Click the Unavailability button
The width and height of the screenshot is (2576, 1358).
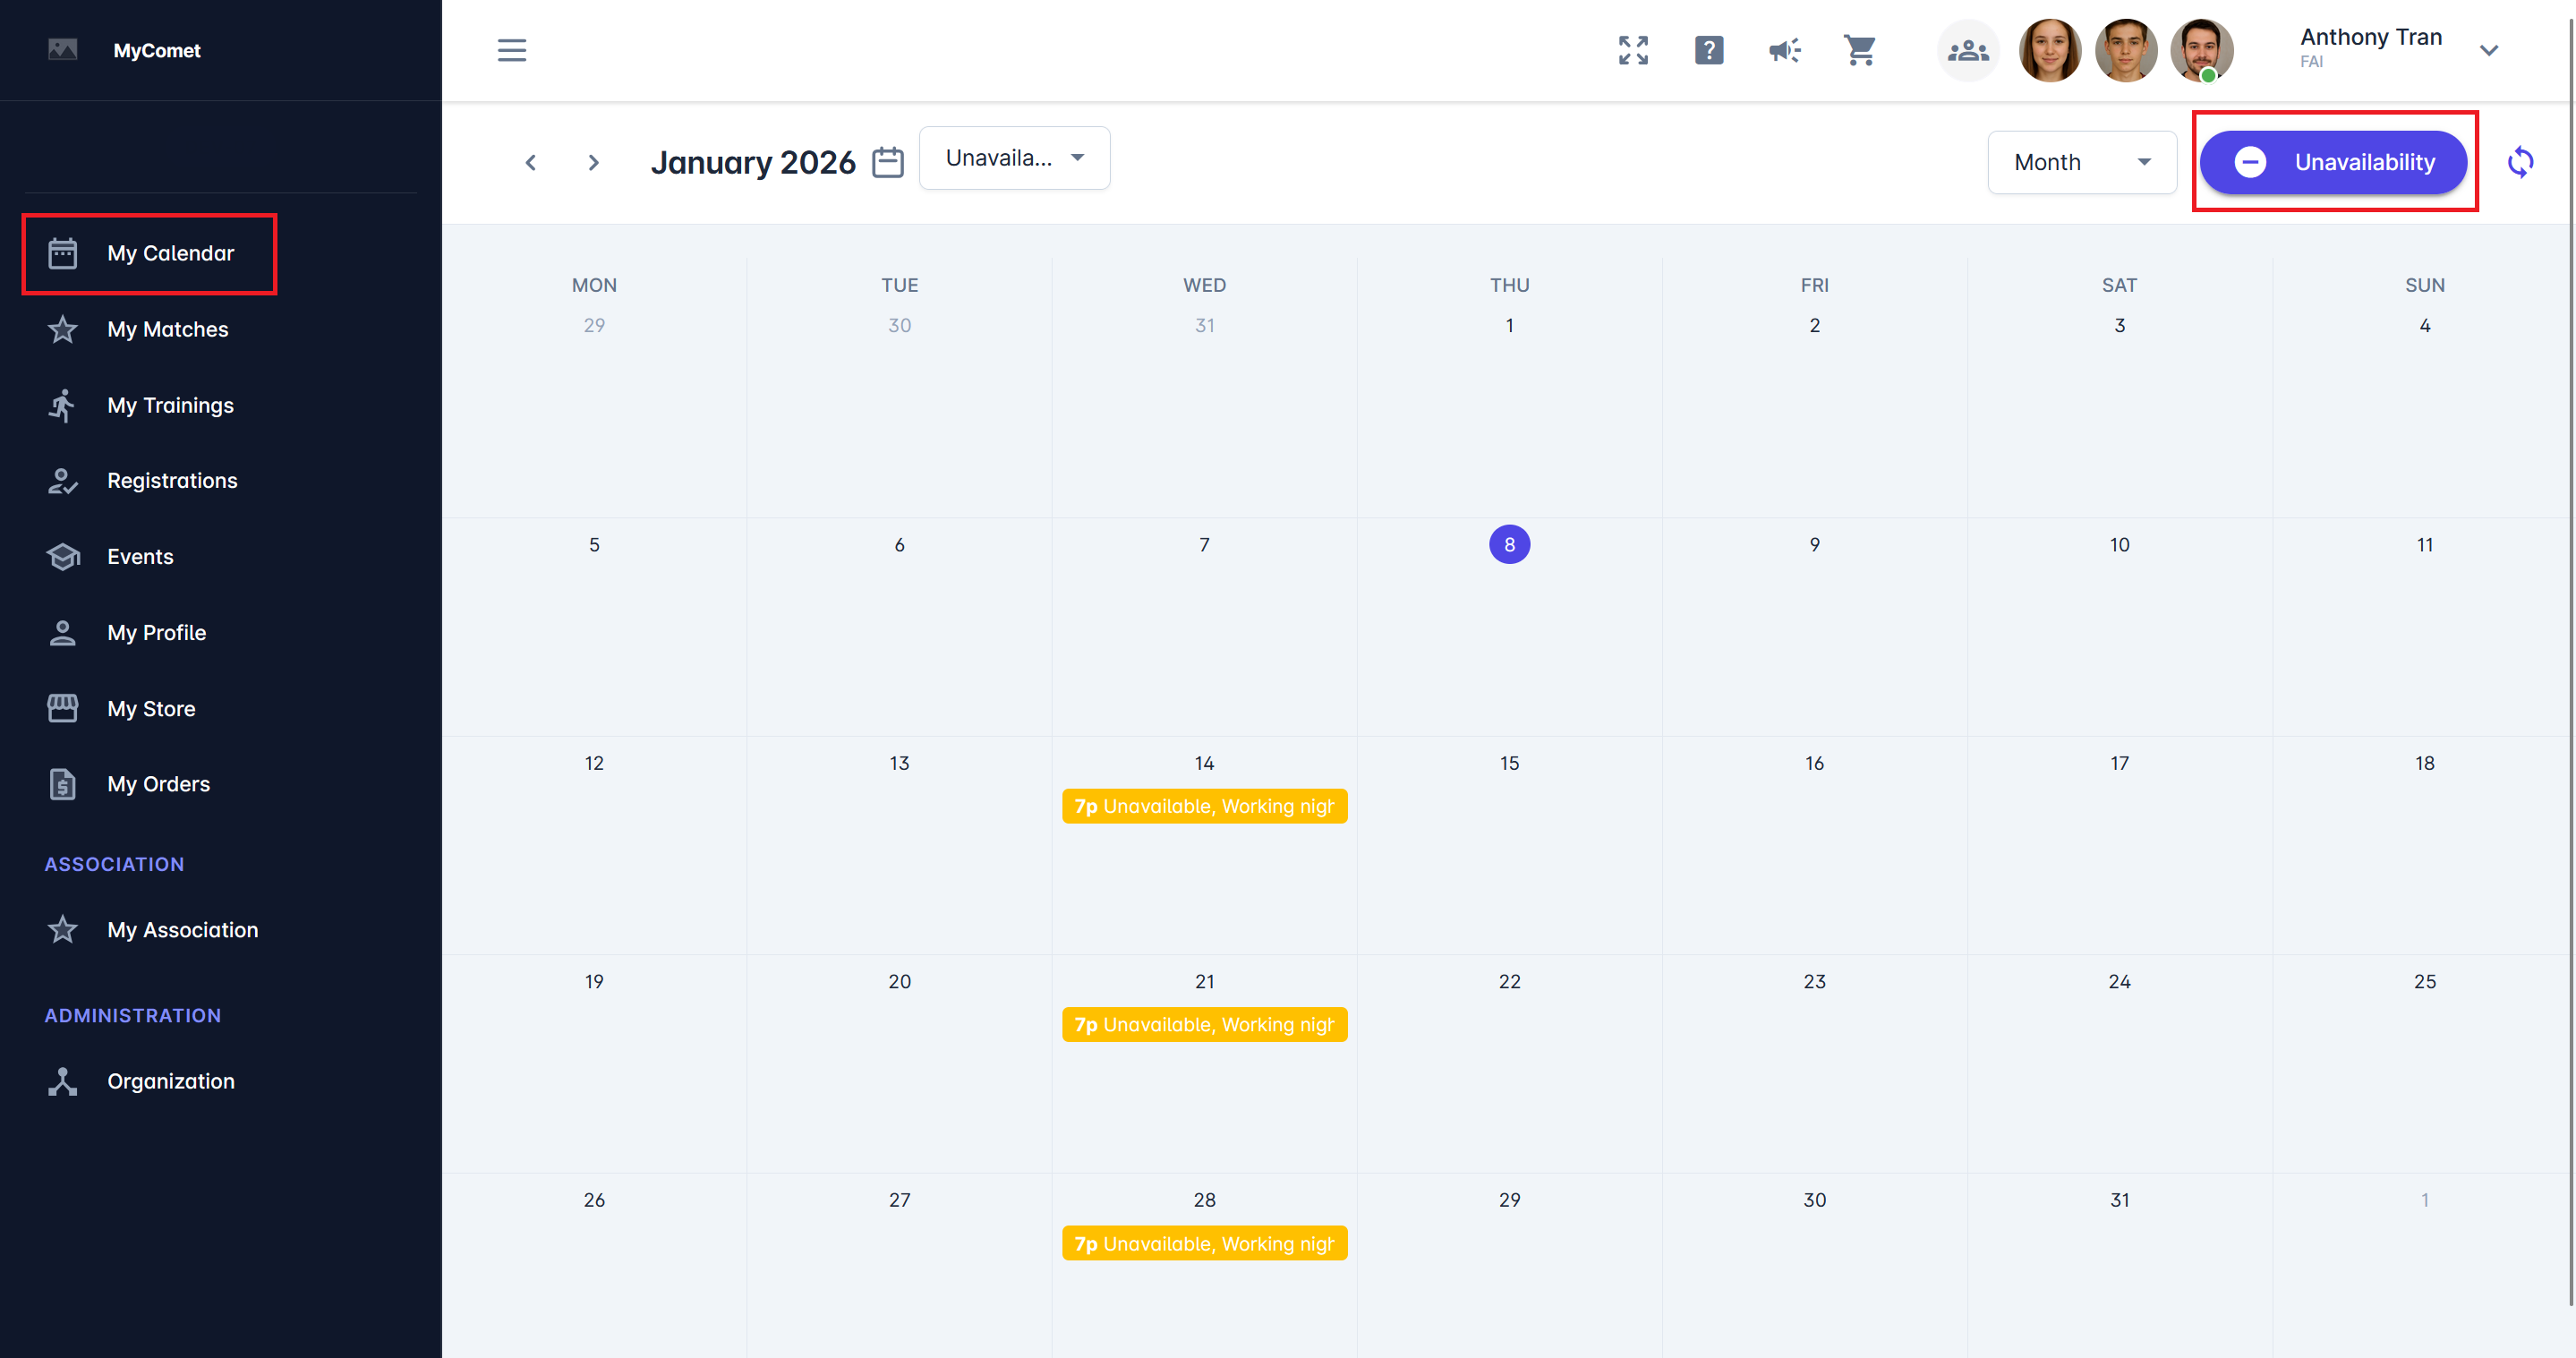click(2333, 162)
